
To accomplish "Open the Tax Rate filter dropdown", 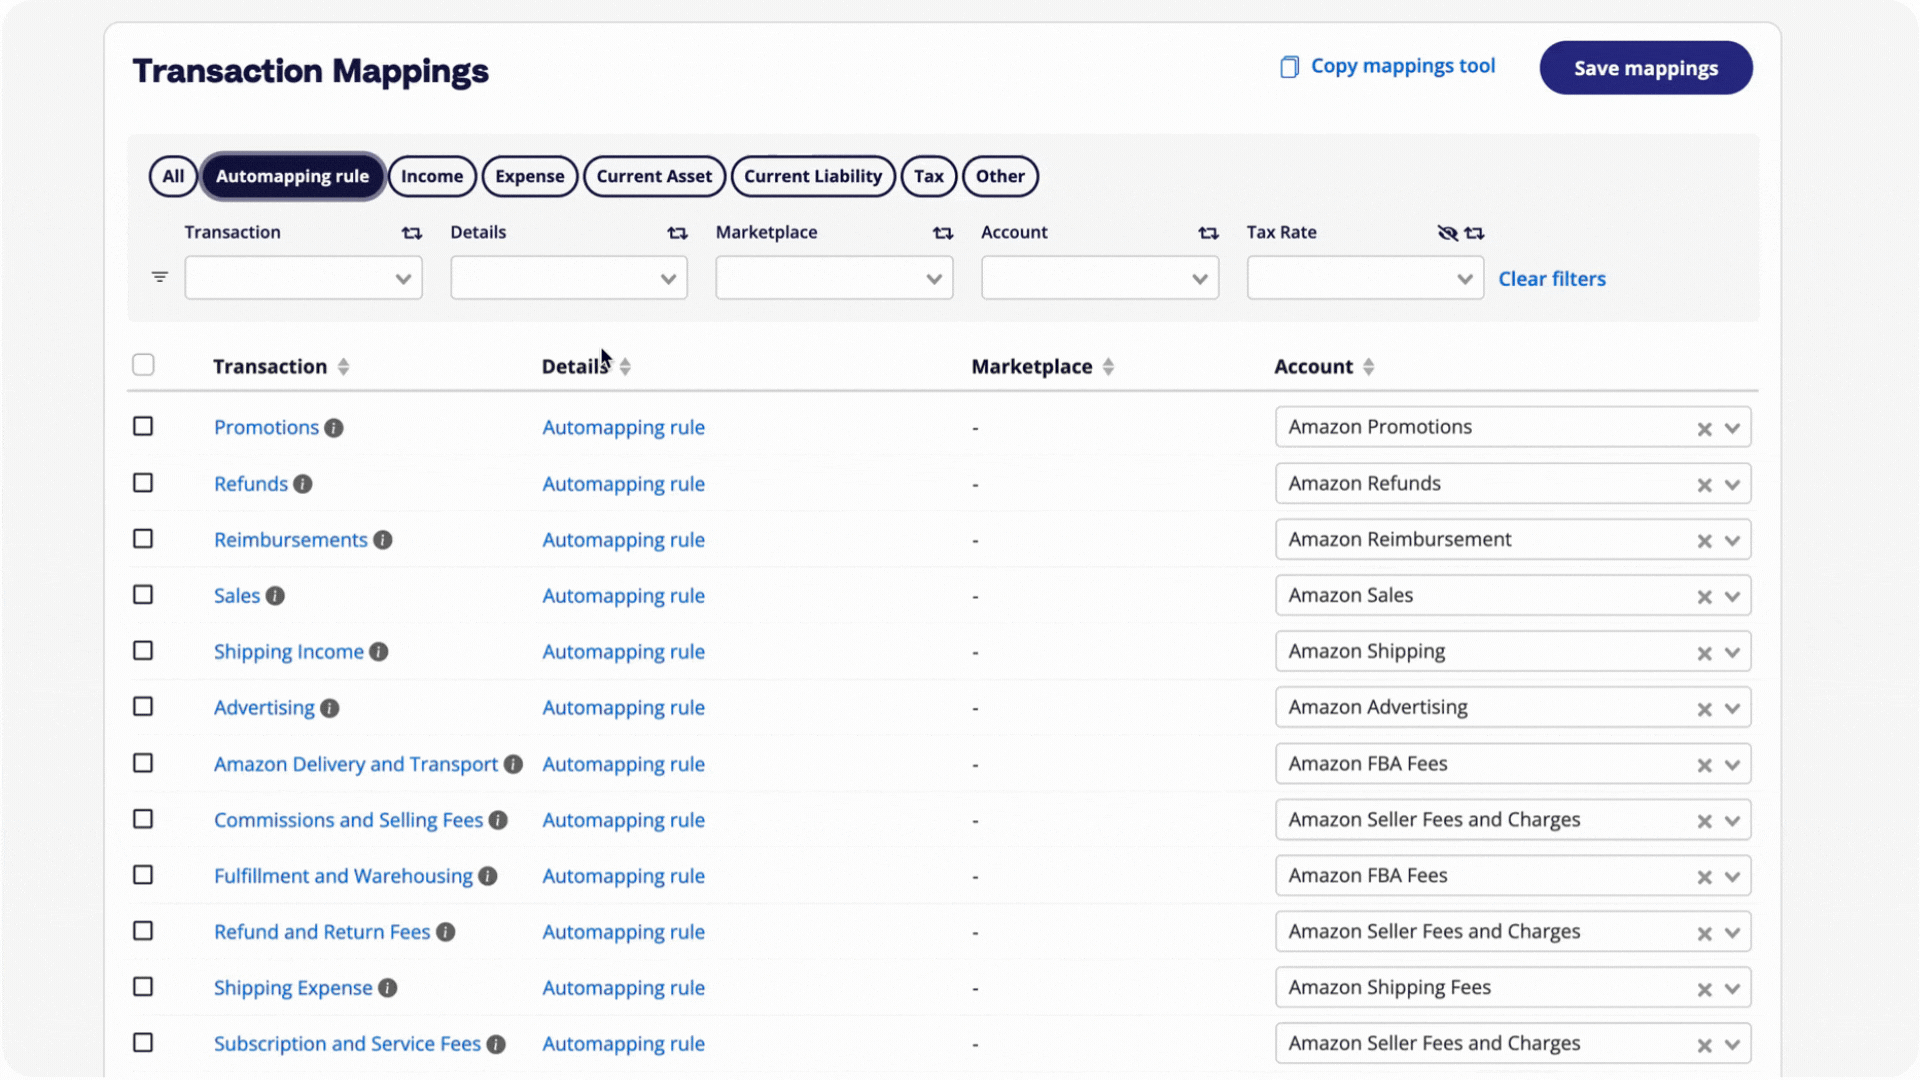I will click(1365, 278).
